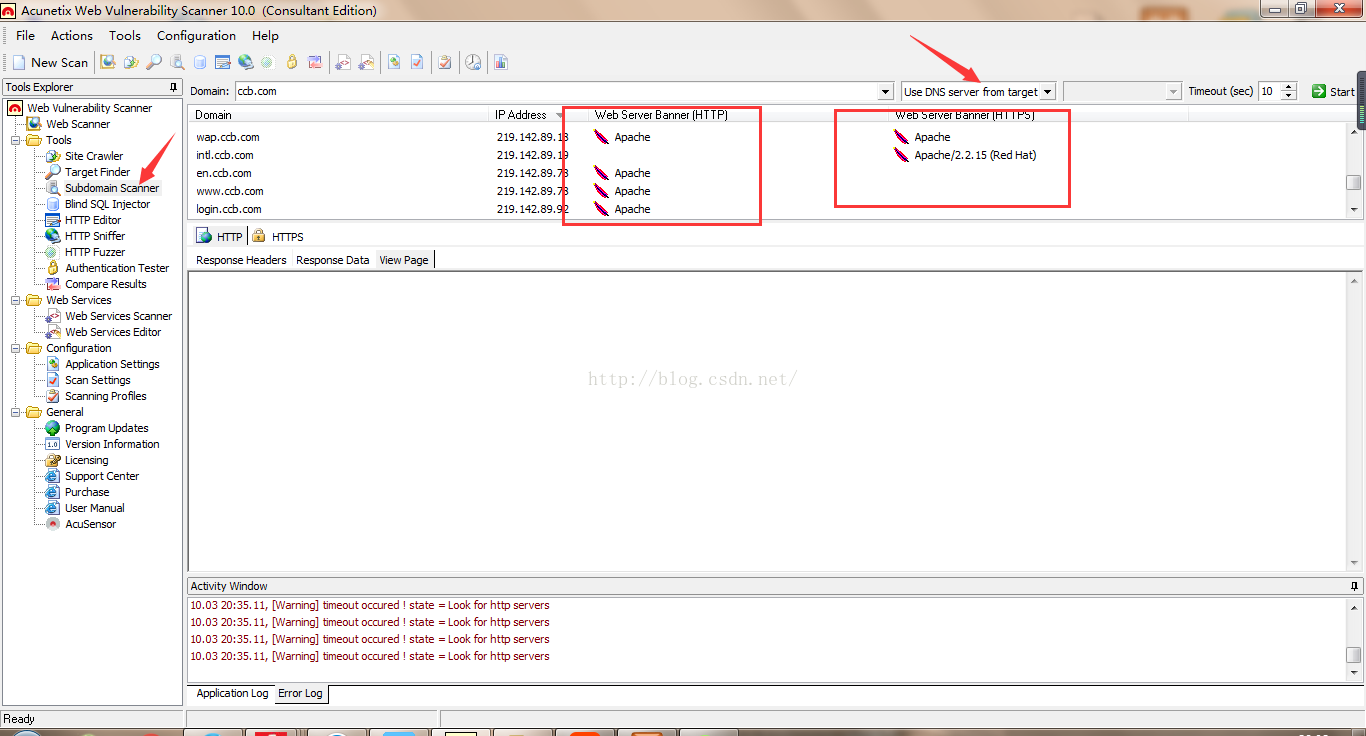Click the Target Finder magnifier toolbar icon
The width and height of the screenshot is (1366, 736).
click(154, 62)
